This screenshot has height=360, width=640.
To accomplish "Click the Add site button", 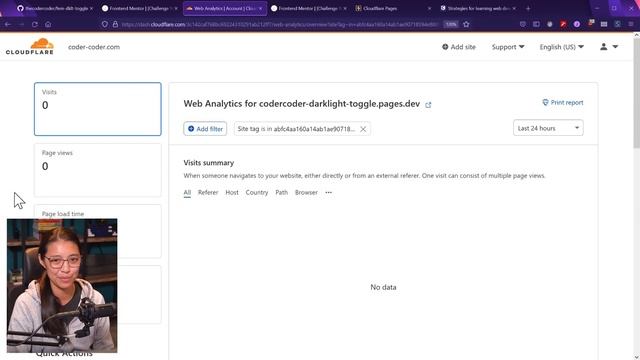I will pos(459,47).
